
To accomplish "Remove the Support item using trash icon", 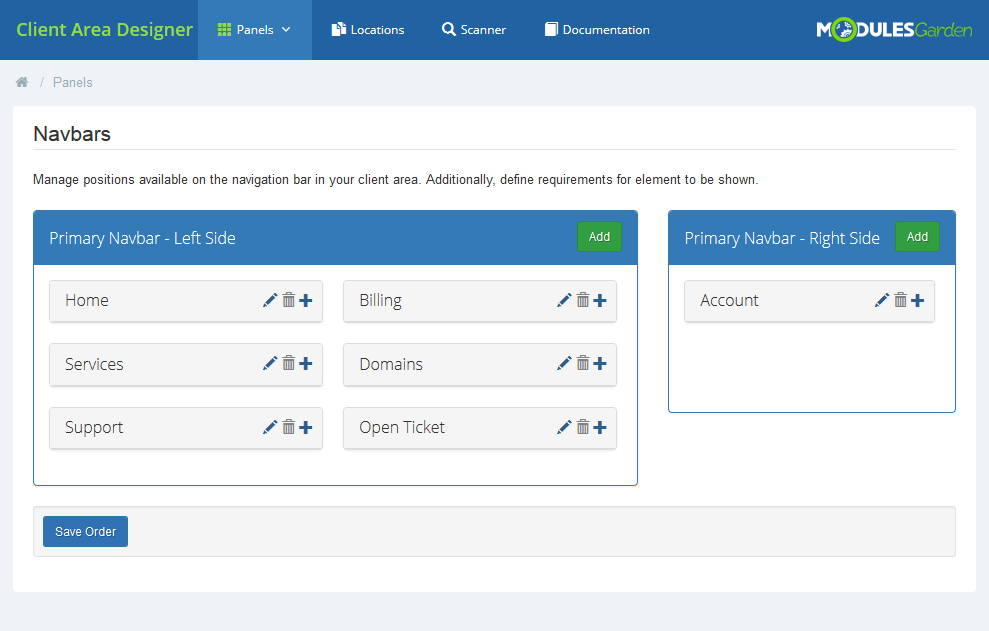I will (288, 427).
